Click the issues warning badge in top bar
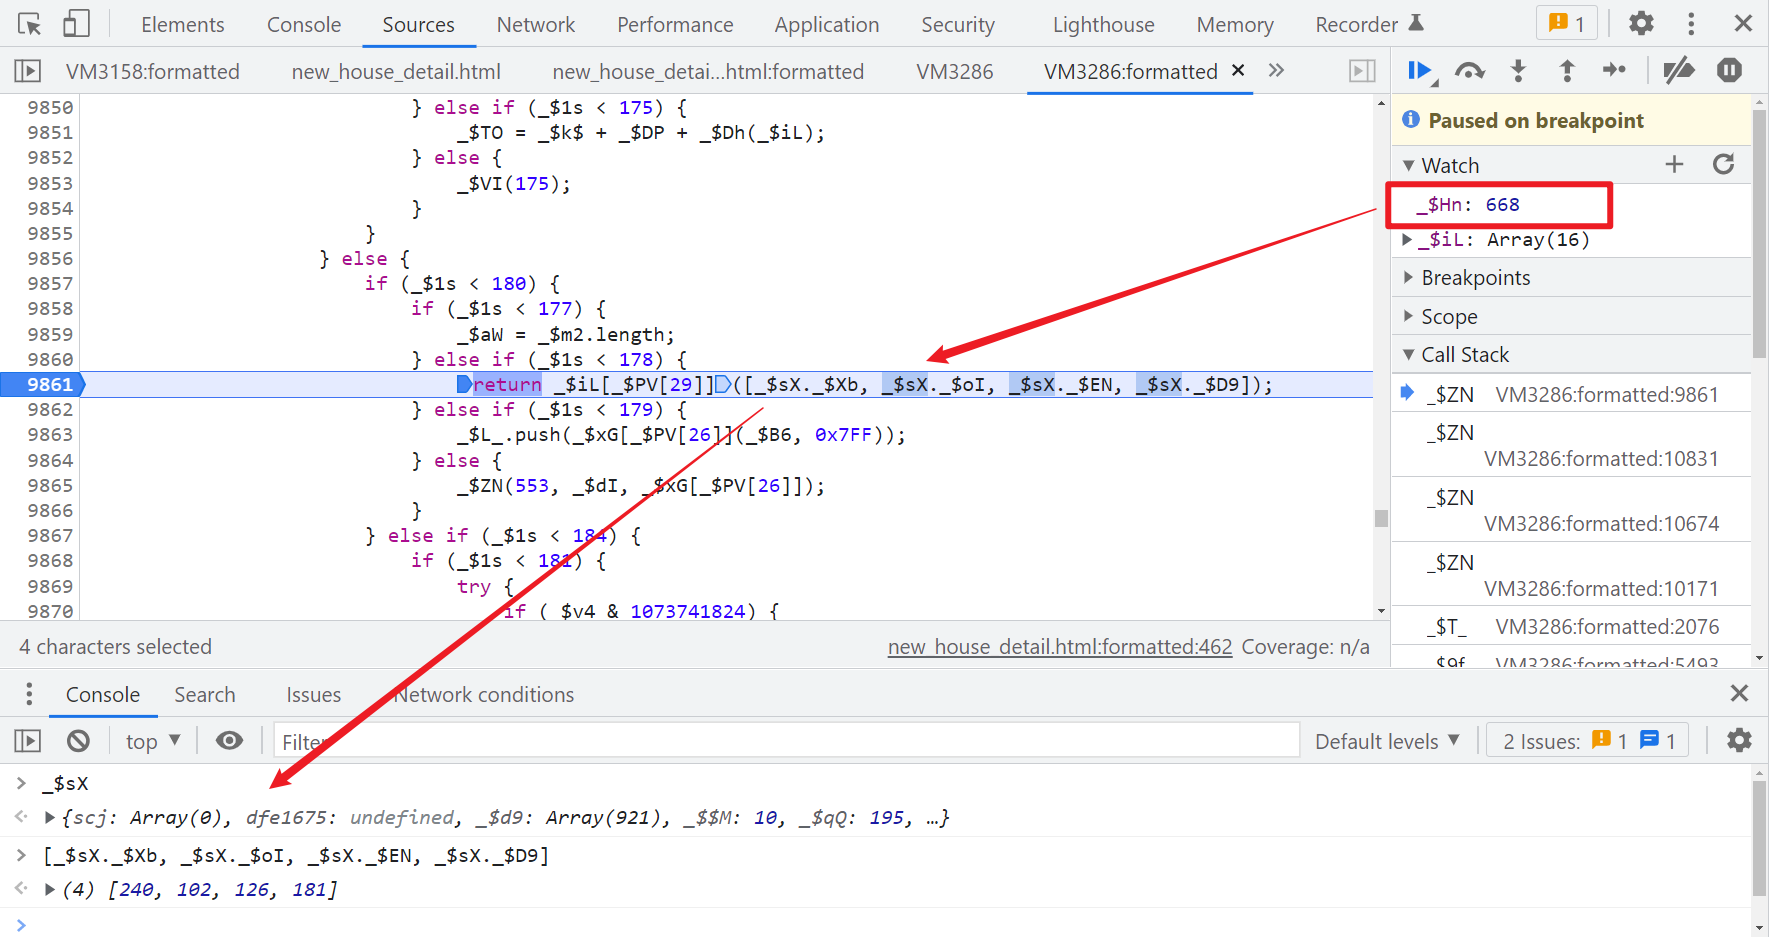Image resolution: width=1769 pixels, height=937 pixels. pos(1567,23)
